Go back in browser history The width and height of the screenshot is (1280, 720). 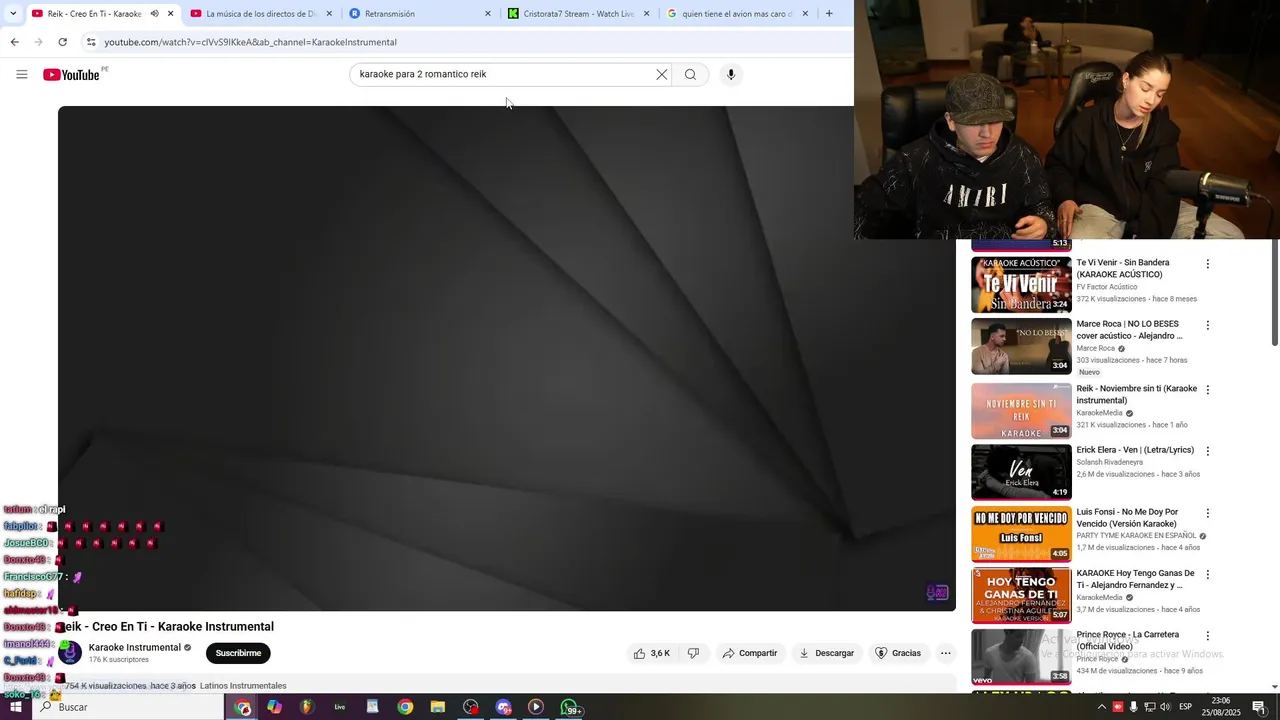(14, 42)
